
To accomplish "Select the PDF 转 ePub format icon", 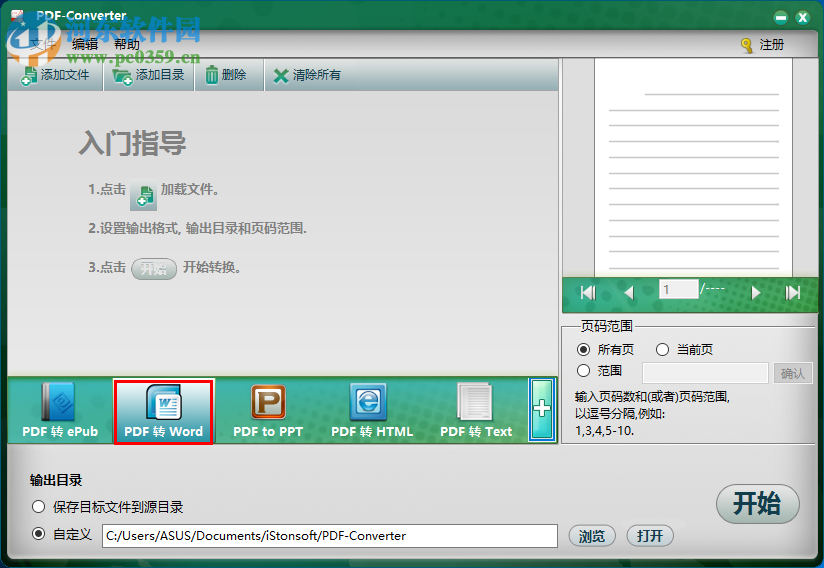I will coord(60,410).
